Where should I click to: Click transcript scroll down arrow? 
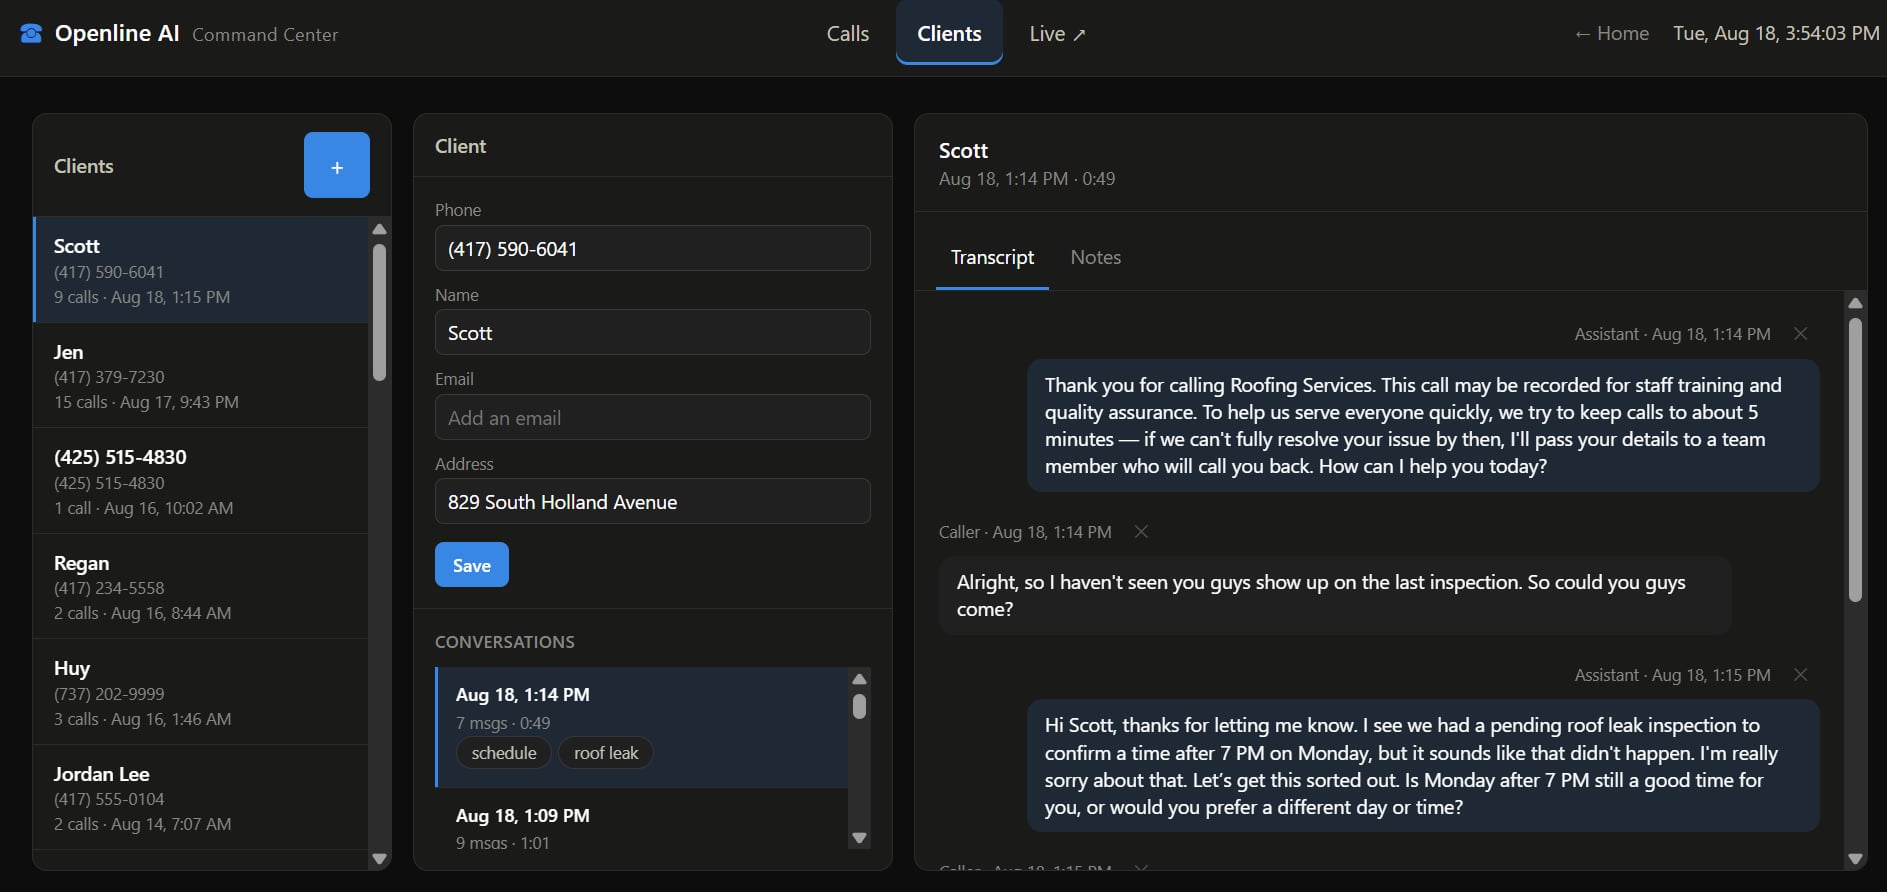[1855, 858]
